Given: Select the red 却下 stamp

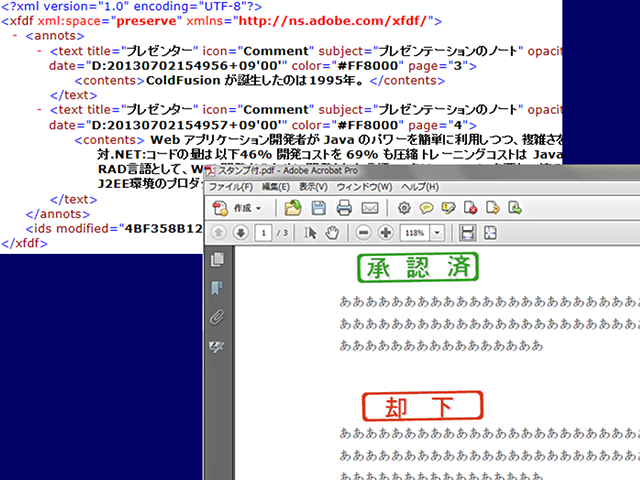Looking at the screenshot, I should 423,406.
